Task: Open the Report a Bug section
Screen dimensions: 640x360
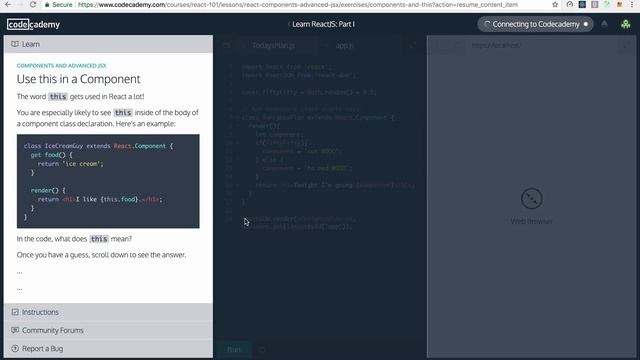Action: click(108, 348)
